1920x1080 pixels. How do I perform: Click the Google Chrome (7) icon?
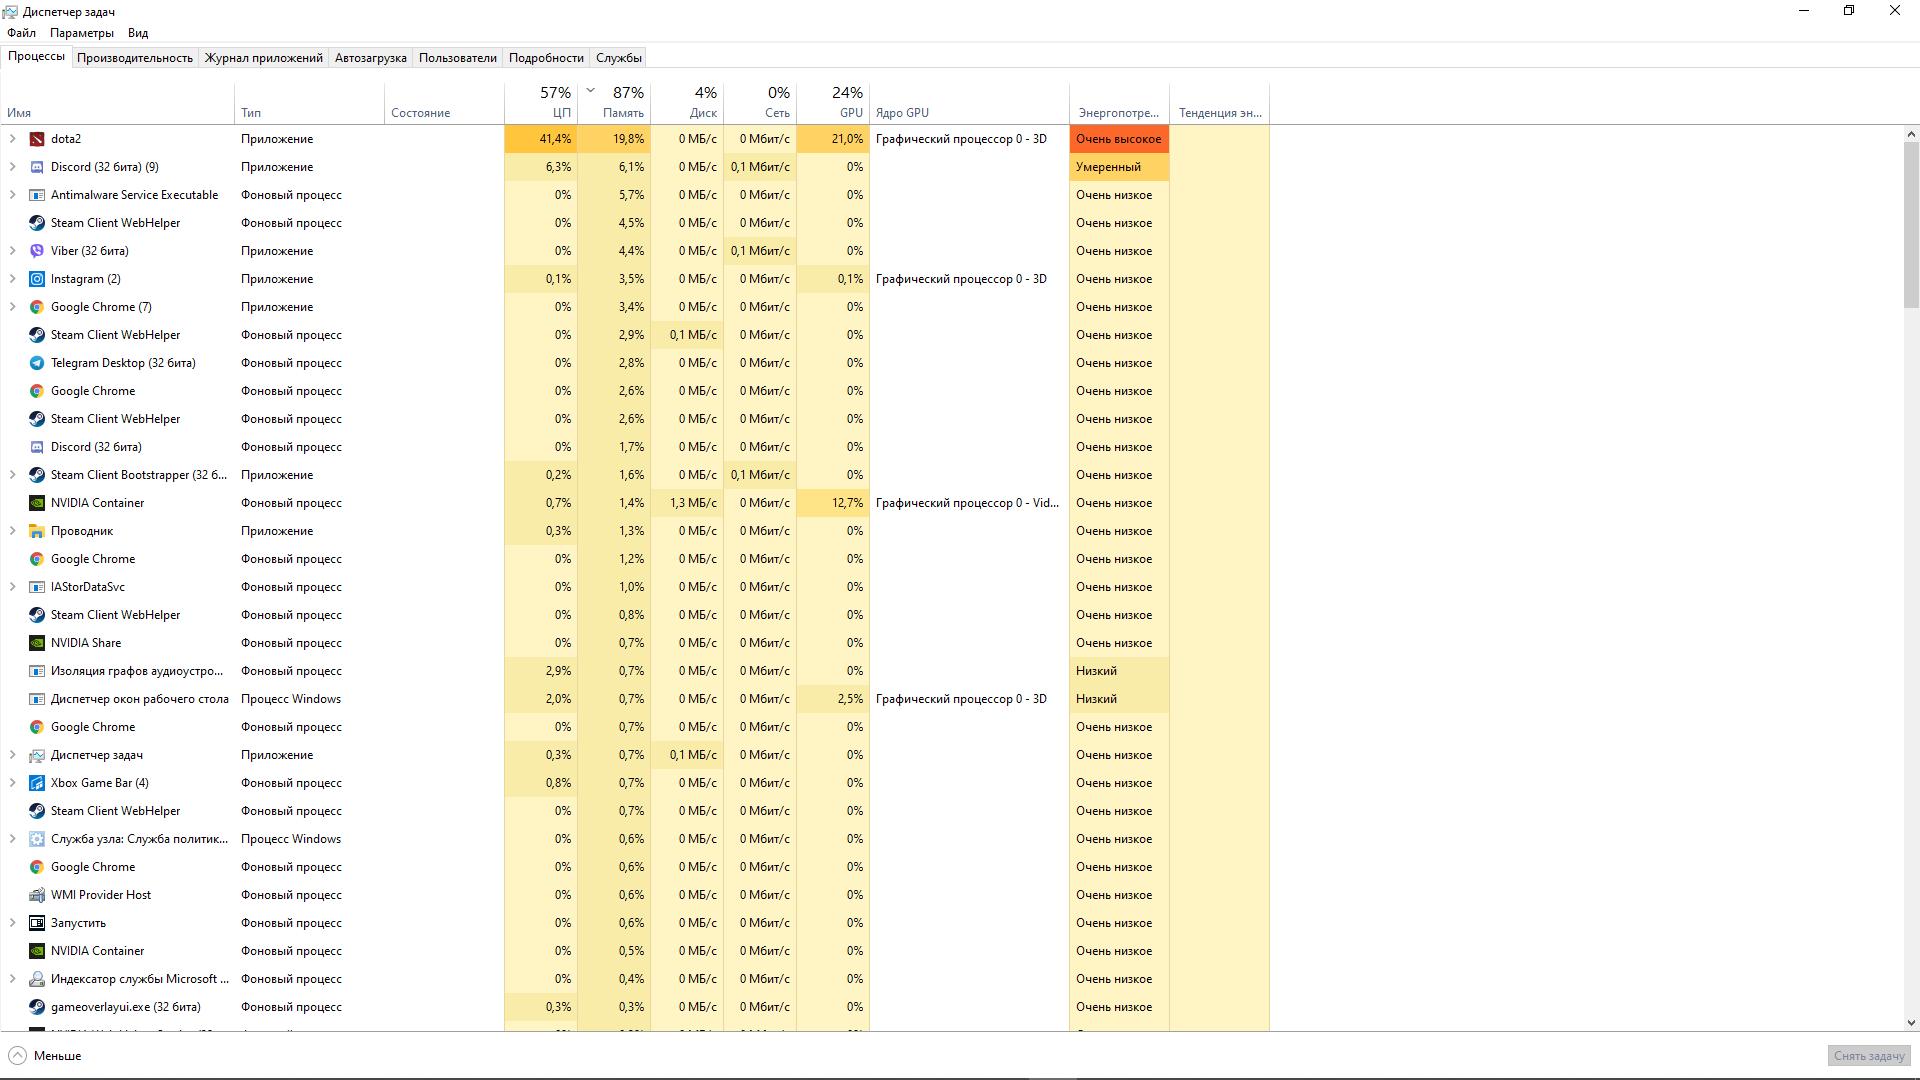[x=37, y=307]
